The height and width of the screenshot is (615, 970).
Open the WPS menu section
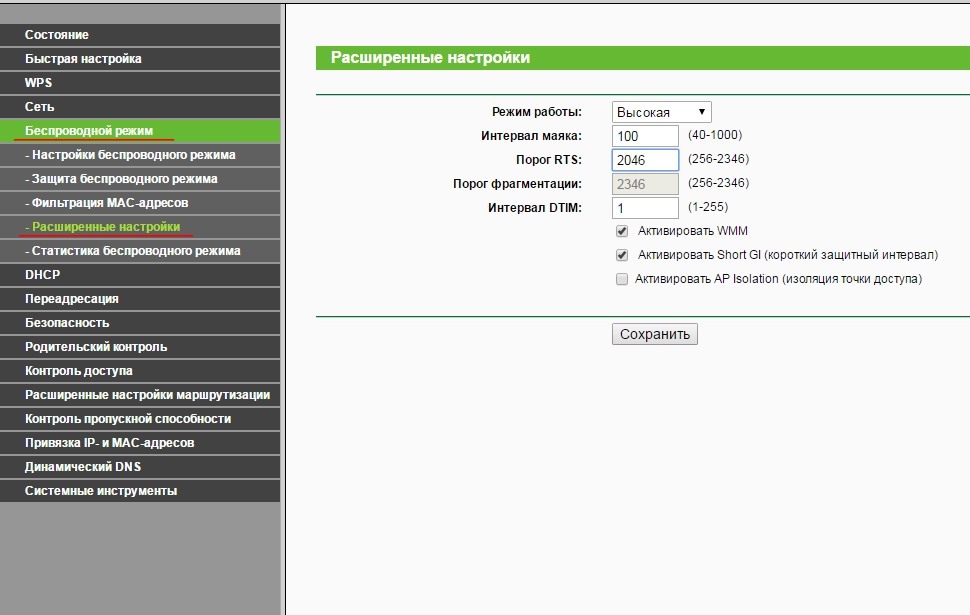(140, 83)
